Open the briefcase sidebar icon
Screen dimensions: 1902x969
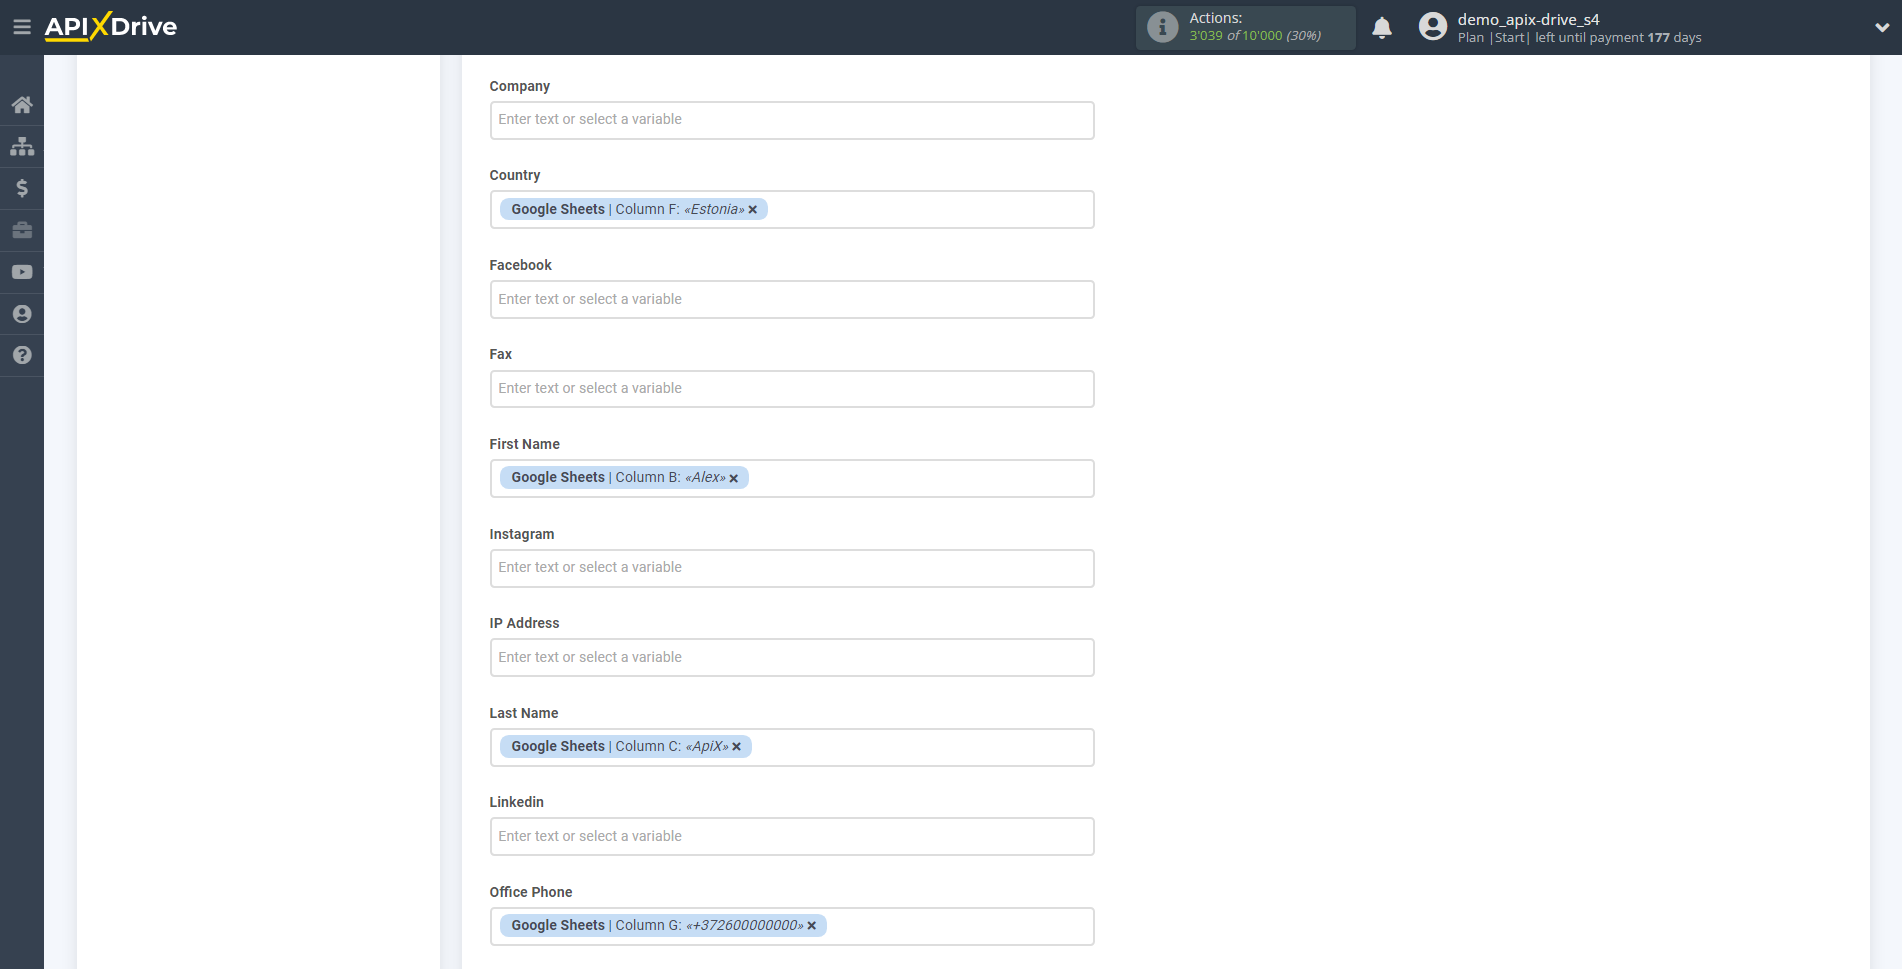click(22, 230)
